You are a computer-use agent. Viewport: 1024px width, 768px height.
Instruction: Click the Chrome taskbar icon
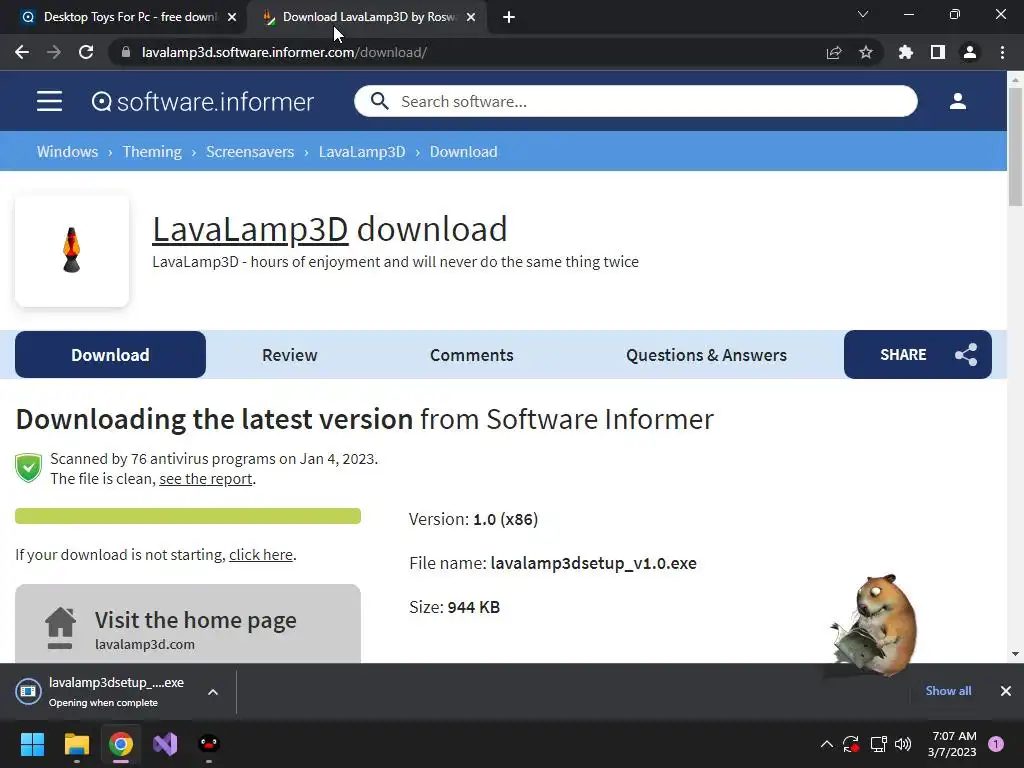(121, 744)
